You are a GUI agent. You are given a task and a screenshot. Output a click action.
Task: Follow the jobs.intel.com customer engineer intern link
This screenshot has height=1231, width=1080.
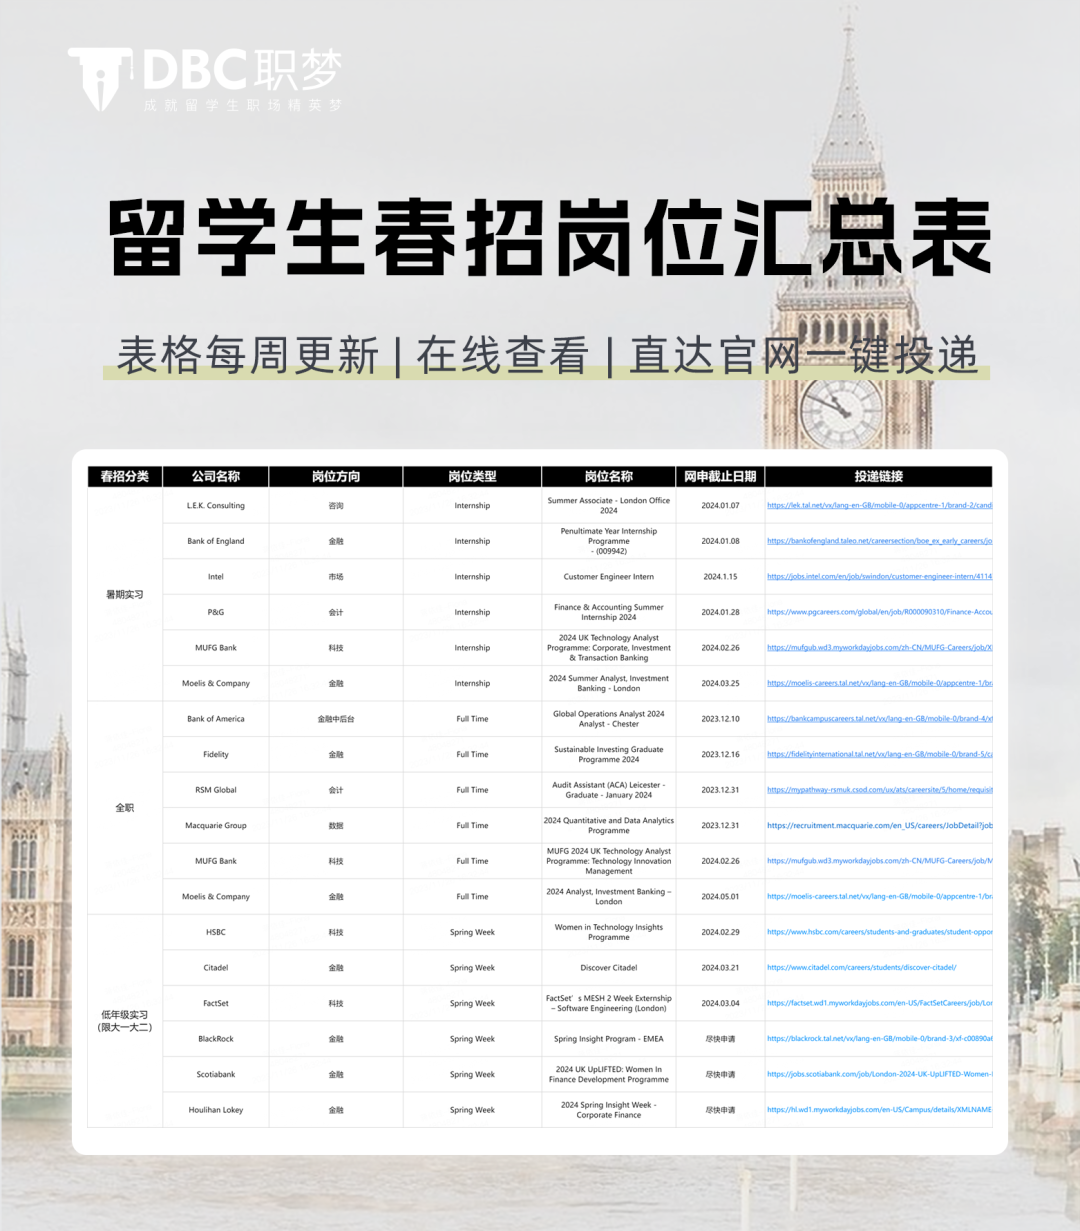pyautogui.click(x=879, y=577)
